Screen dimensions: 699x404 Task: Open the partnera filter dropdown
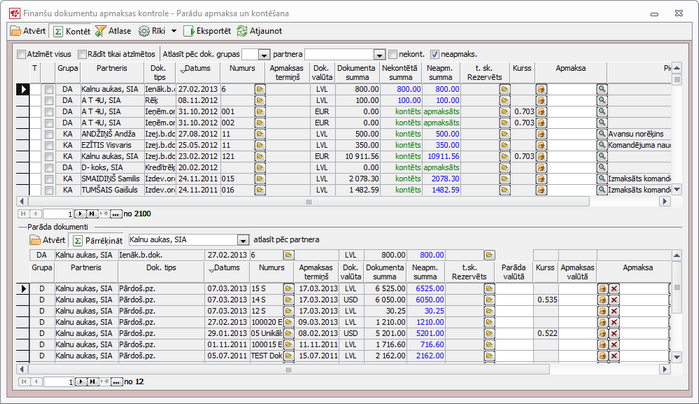click(x=379, y=55)
